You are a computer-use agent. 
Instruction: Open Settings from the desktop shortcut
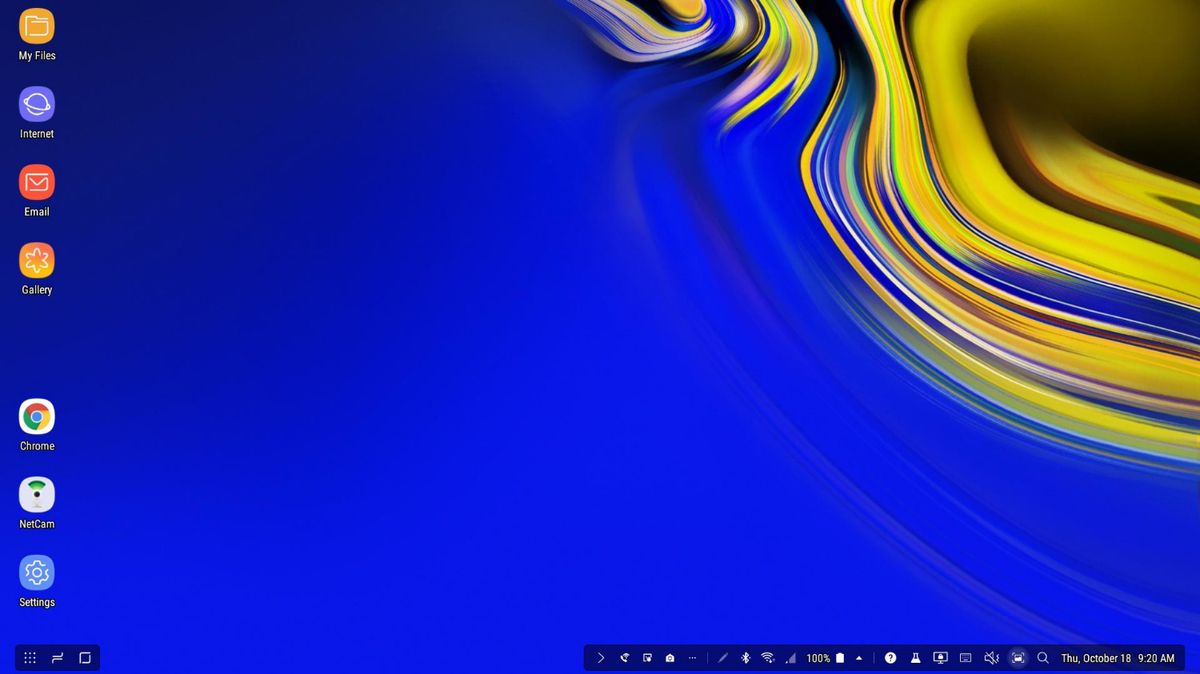point(36,572)
